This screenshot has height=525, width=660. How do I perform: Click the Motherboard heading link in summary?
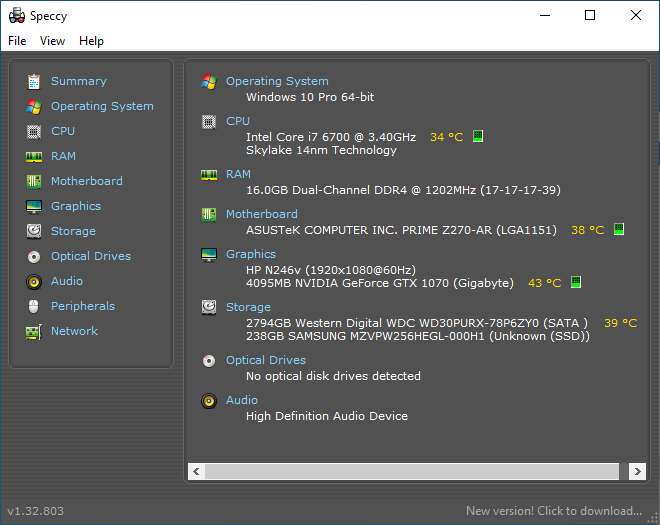tap(262, 214)
